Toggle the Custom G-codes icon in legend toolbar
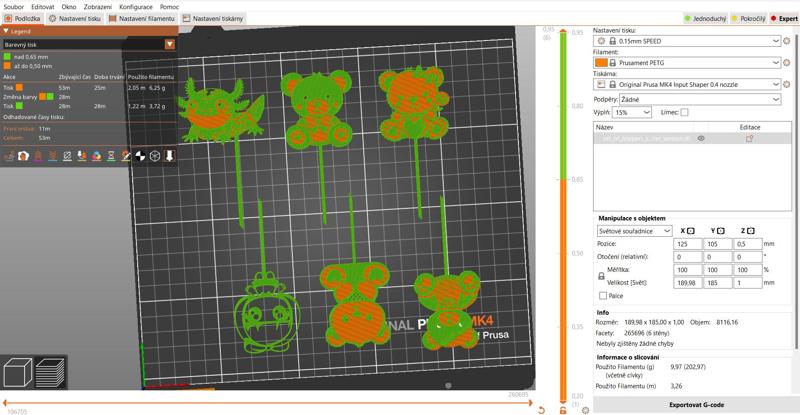This screenshot has width=800, height=415. tap(126, 156)
